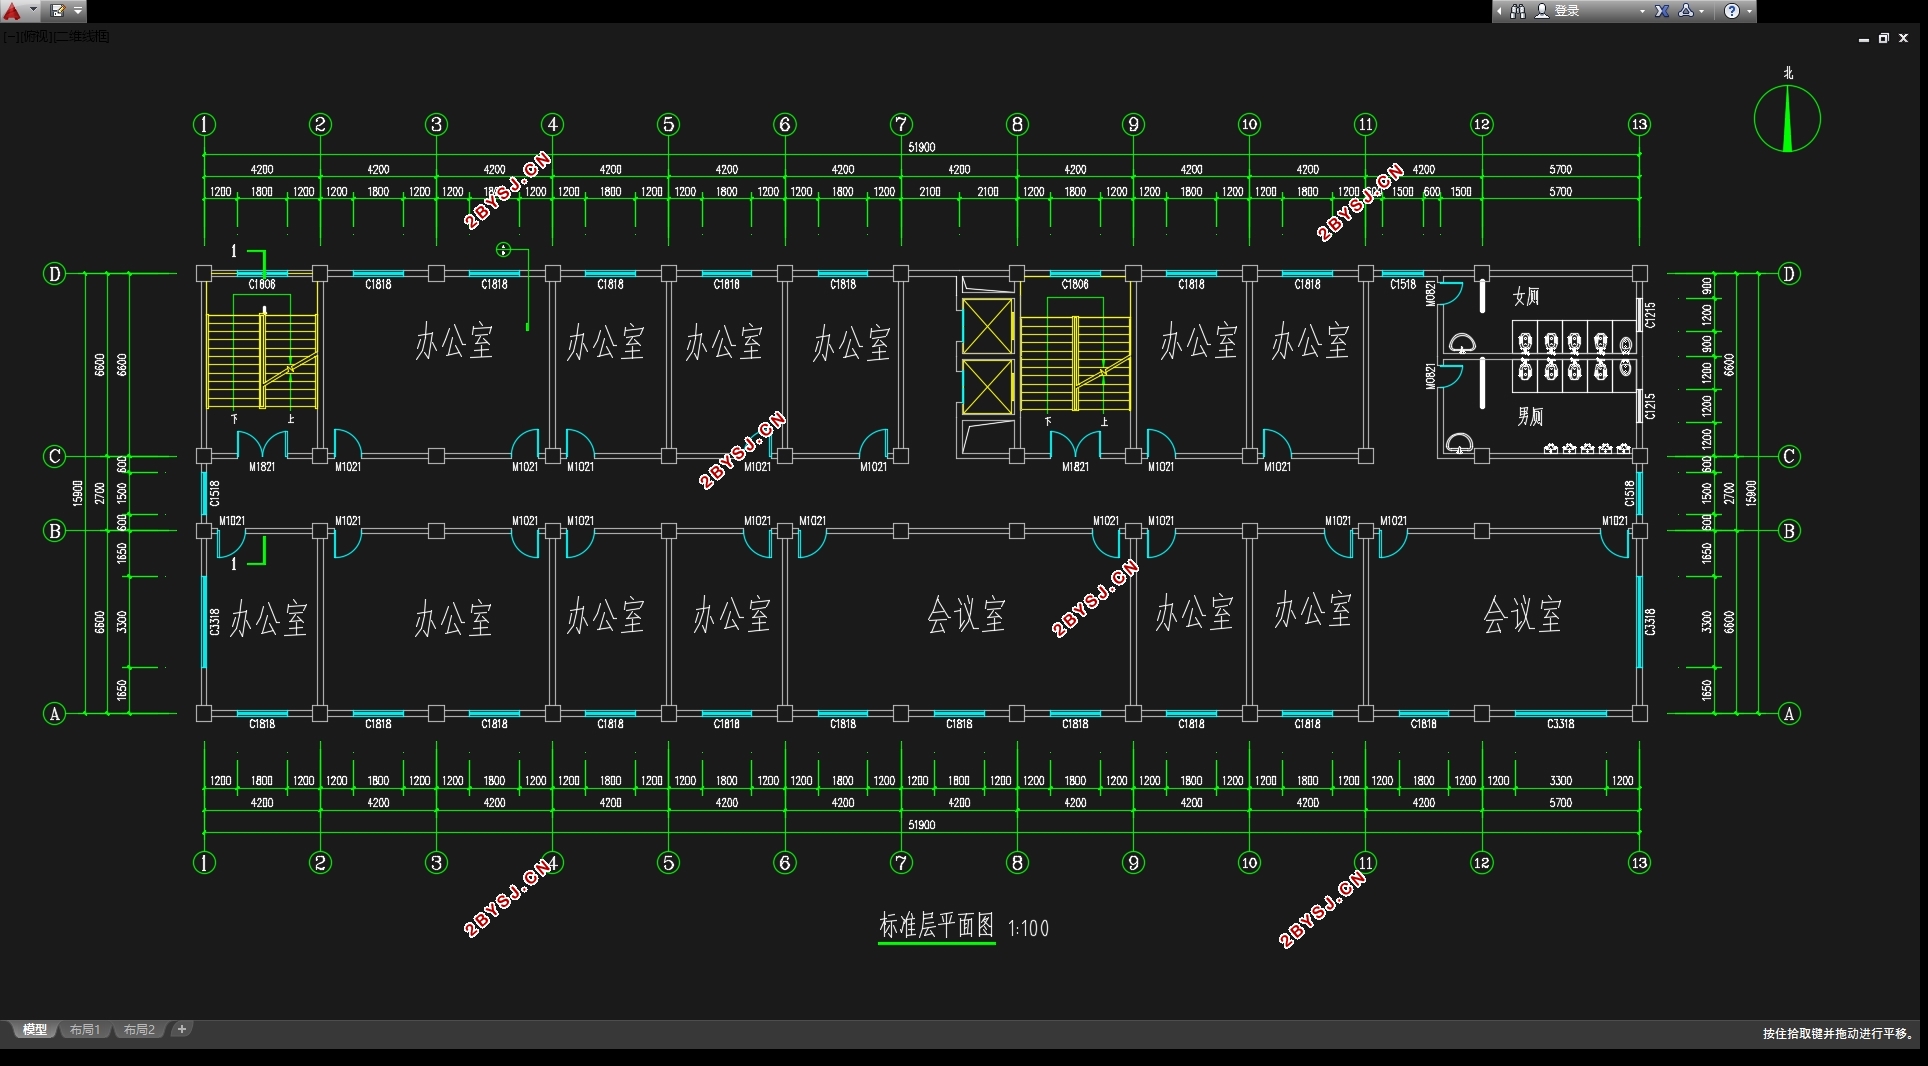
Task: Select section mark 1 near axis D
Action: coord(235,251)
